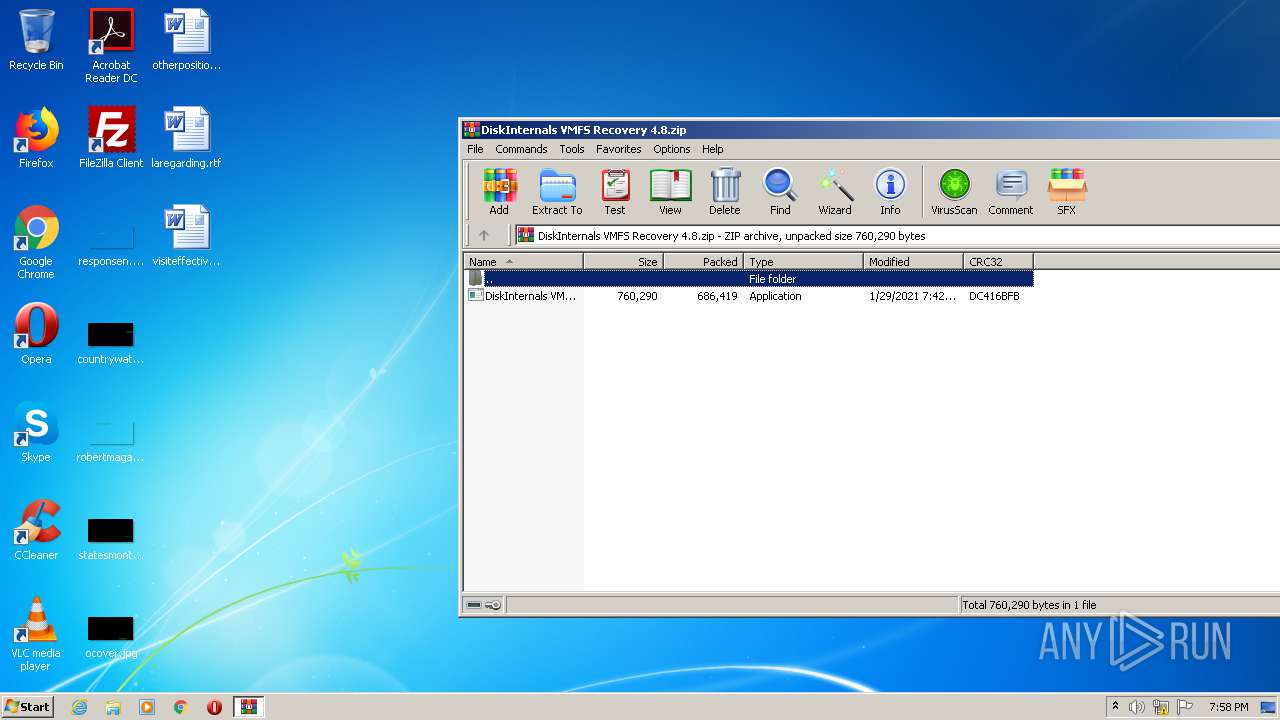
Task: Open Windows Explorer from taskbar
Action: [x=113, y=707]
